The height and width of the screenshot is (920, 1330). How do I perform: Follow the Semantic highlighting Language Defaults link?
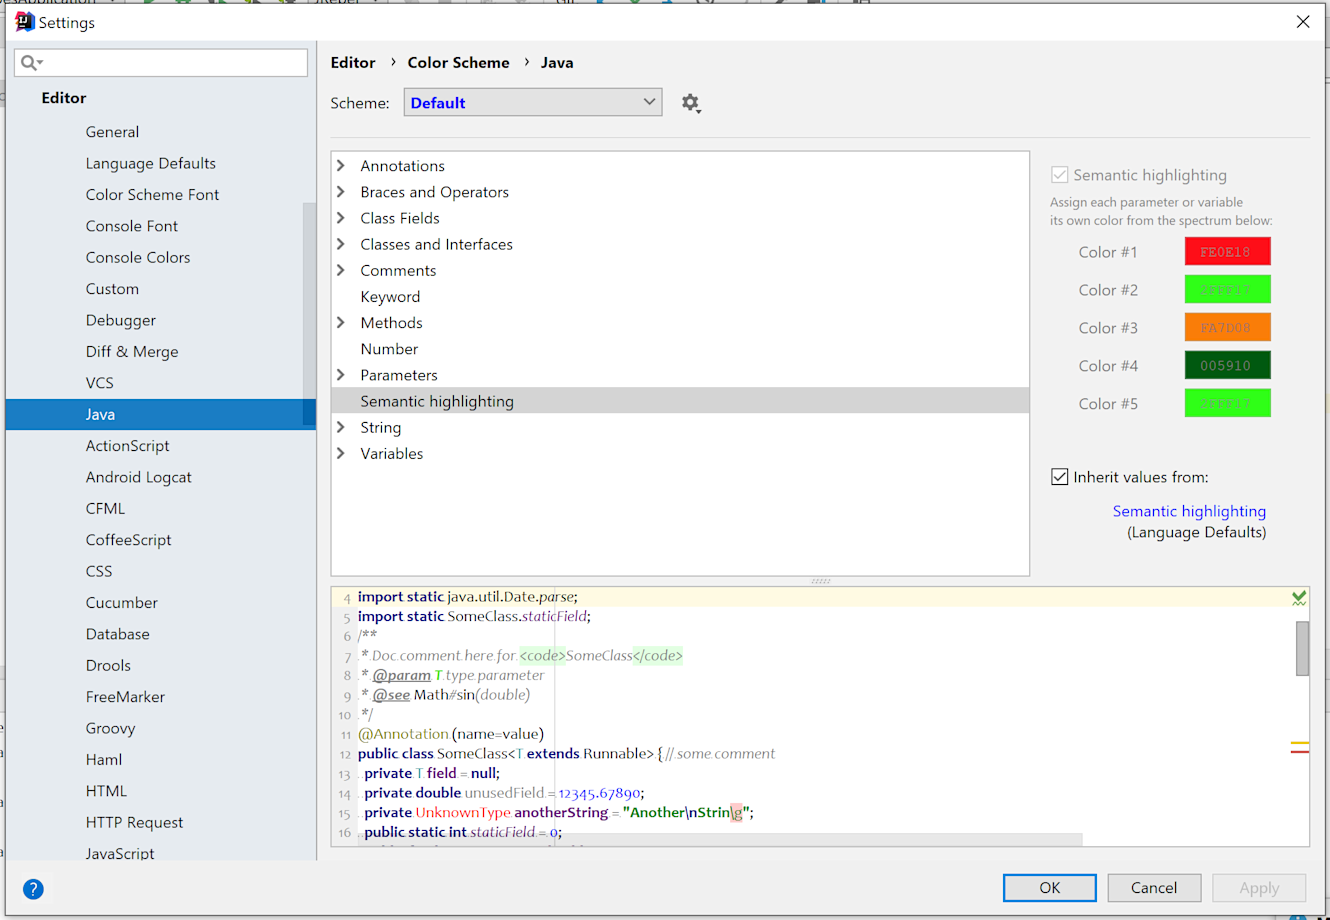coord(1189,511)
